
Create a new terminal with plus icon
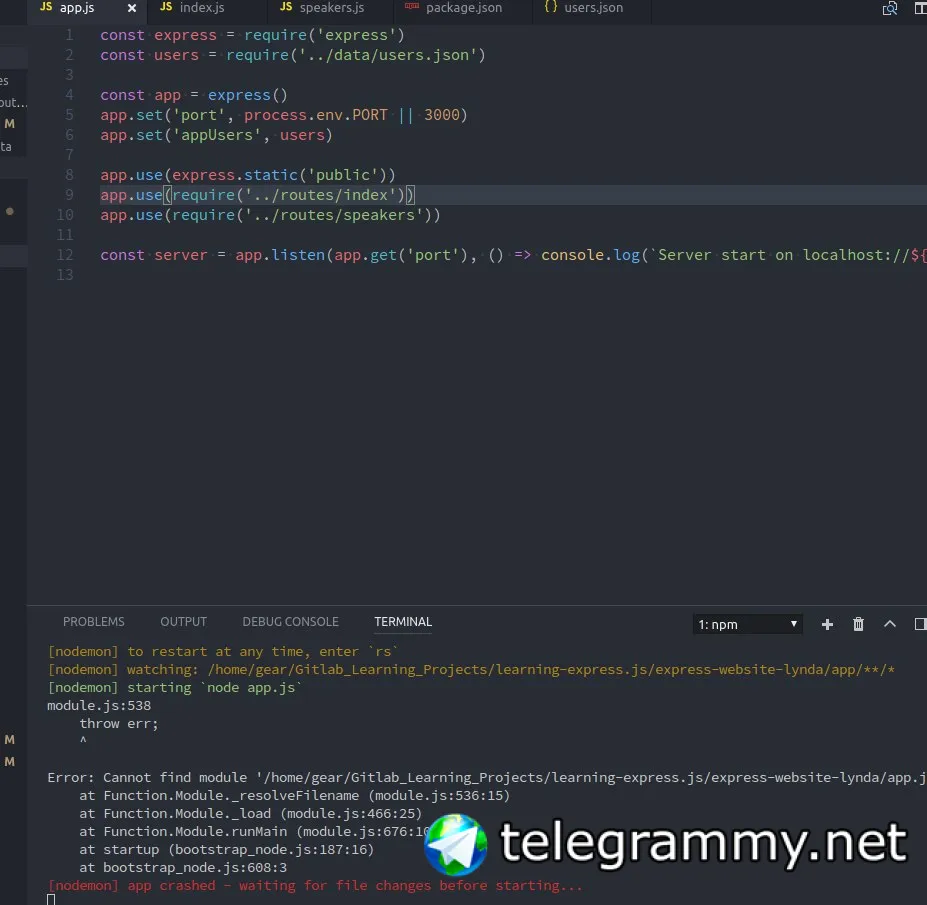827,624
